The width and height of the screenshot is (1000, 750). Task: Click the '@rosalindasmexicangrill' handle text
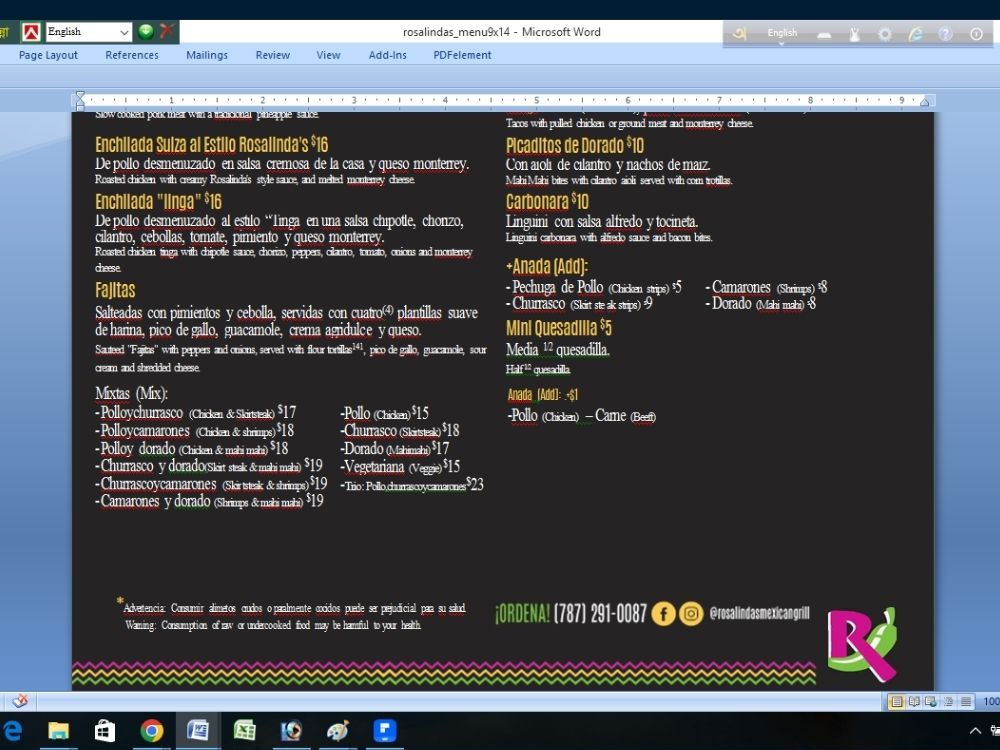click(760, 614)
